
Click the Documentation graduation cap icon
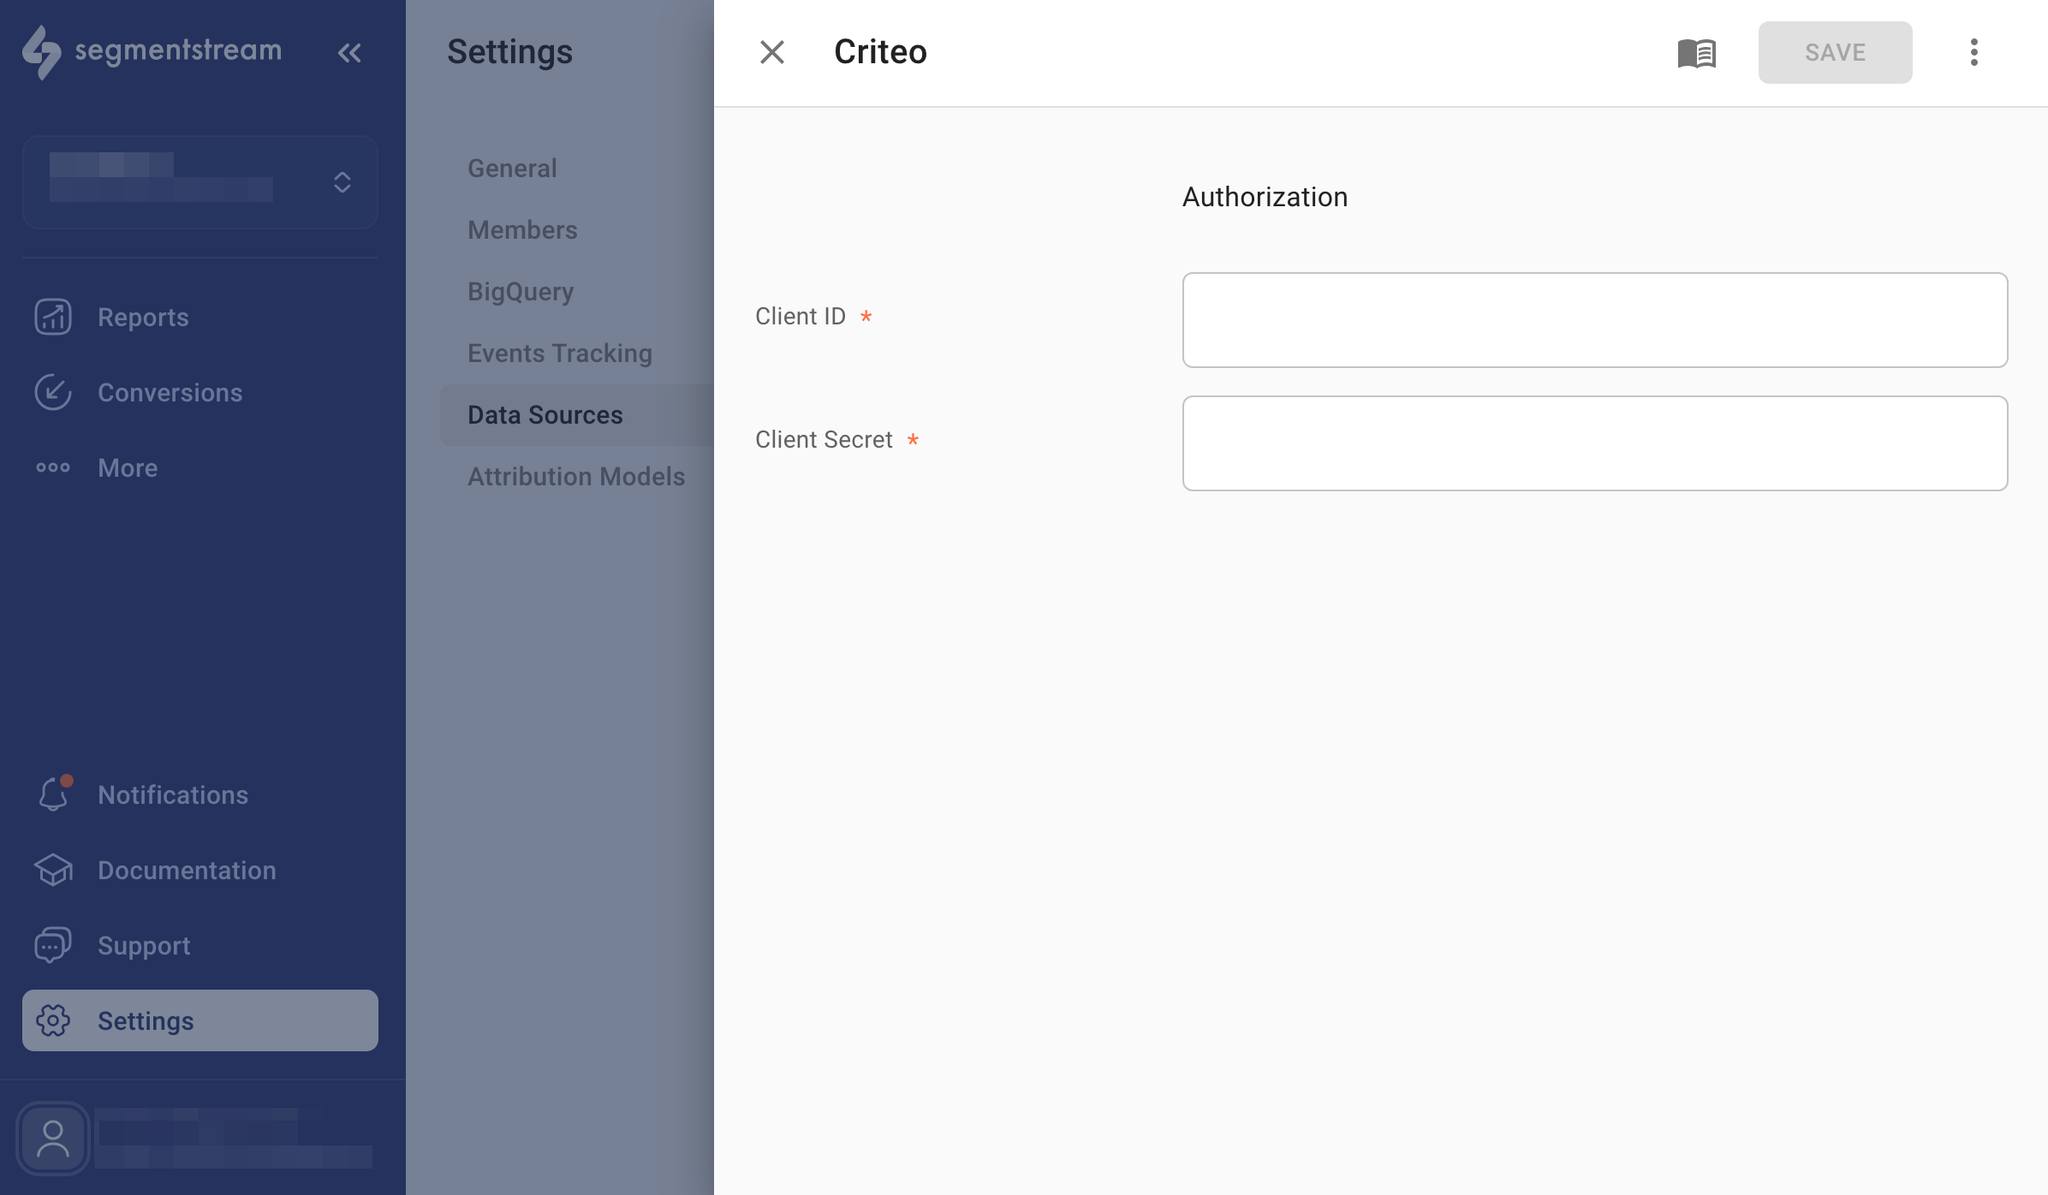[53, 870]
